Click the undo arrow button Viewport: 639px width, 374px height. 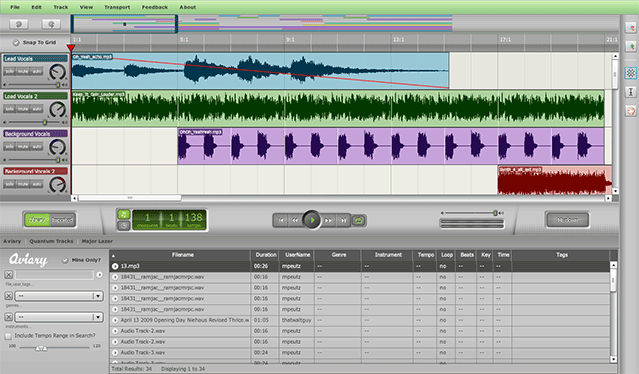[19, 24]
